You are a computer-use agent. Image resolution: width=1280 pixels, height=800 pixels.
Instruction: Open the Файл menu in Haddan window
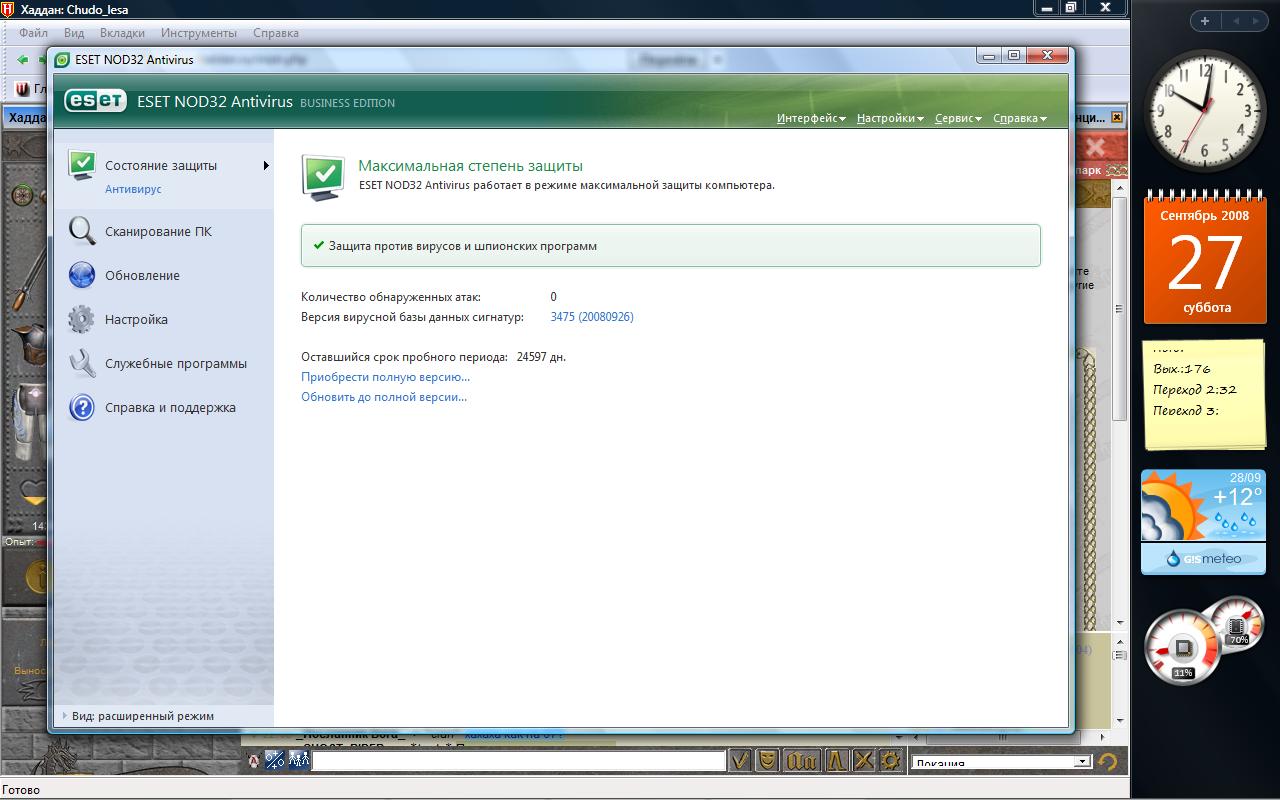click(33, 33)
